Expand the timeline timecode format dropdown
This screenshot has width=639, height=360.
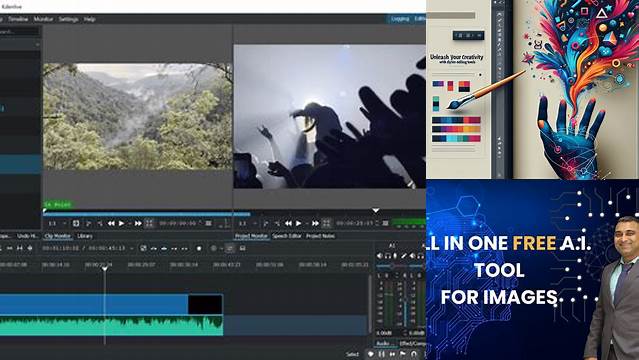132,248
